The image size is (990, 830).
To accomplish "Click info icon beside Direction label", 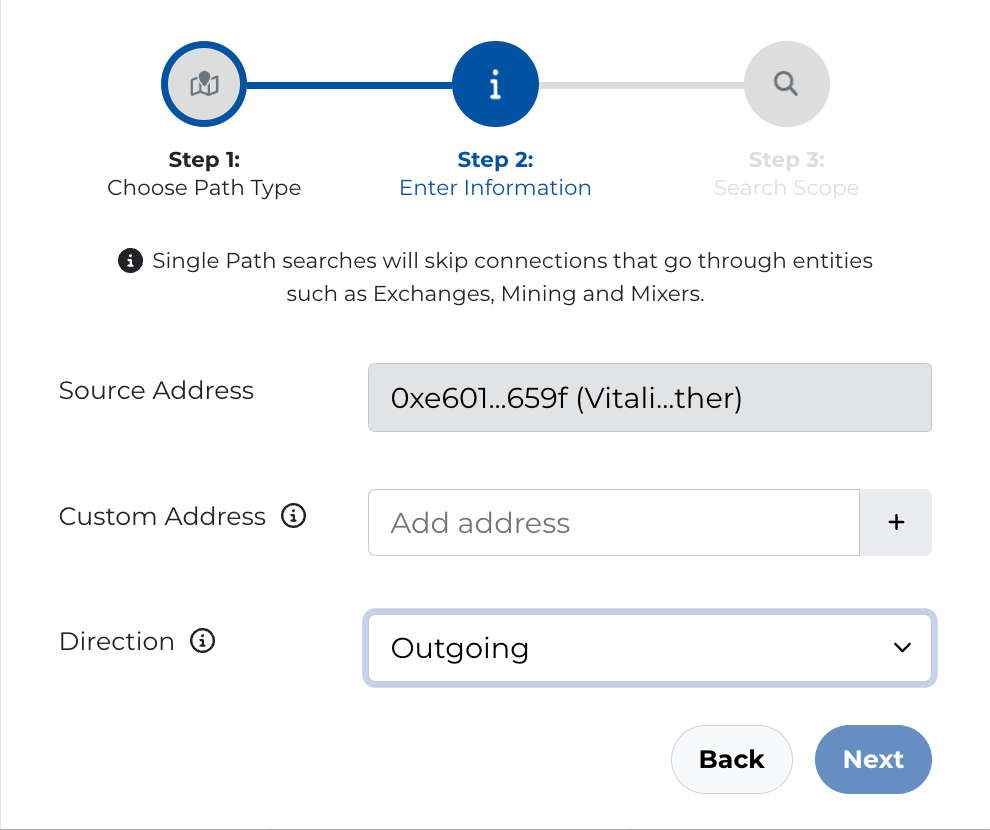I will [202, 641].
